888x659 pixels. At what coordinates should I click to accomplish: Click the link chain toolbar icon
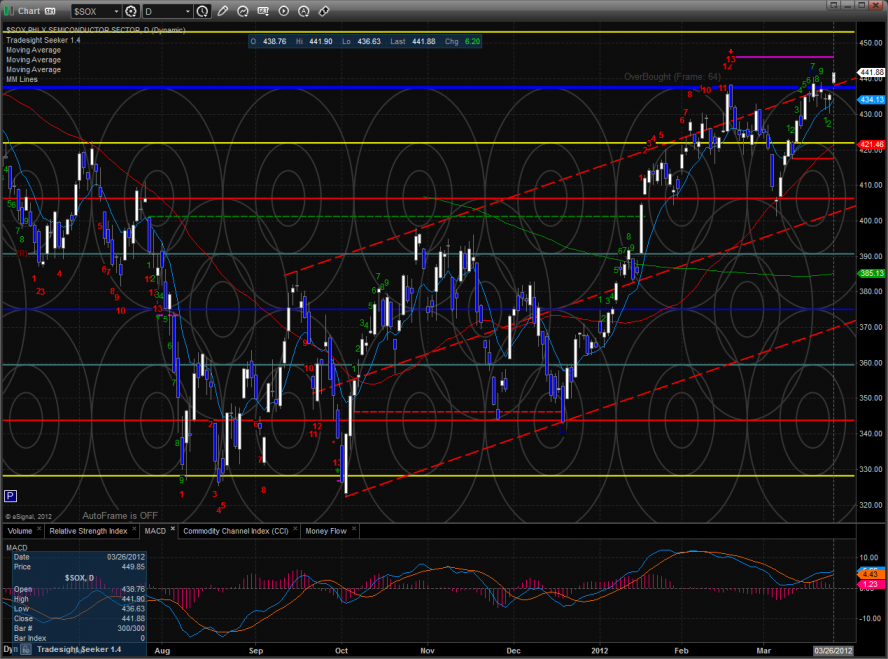324,11
